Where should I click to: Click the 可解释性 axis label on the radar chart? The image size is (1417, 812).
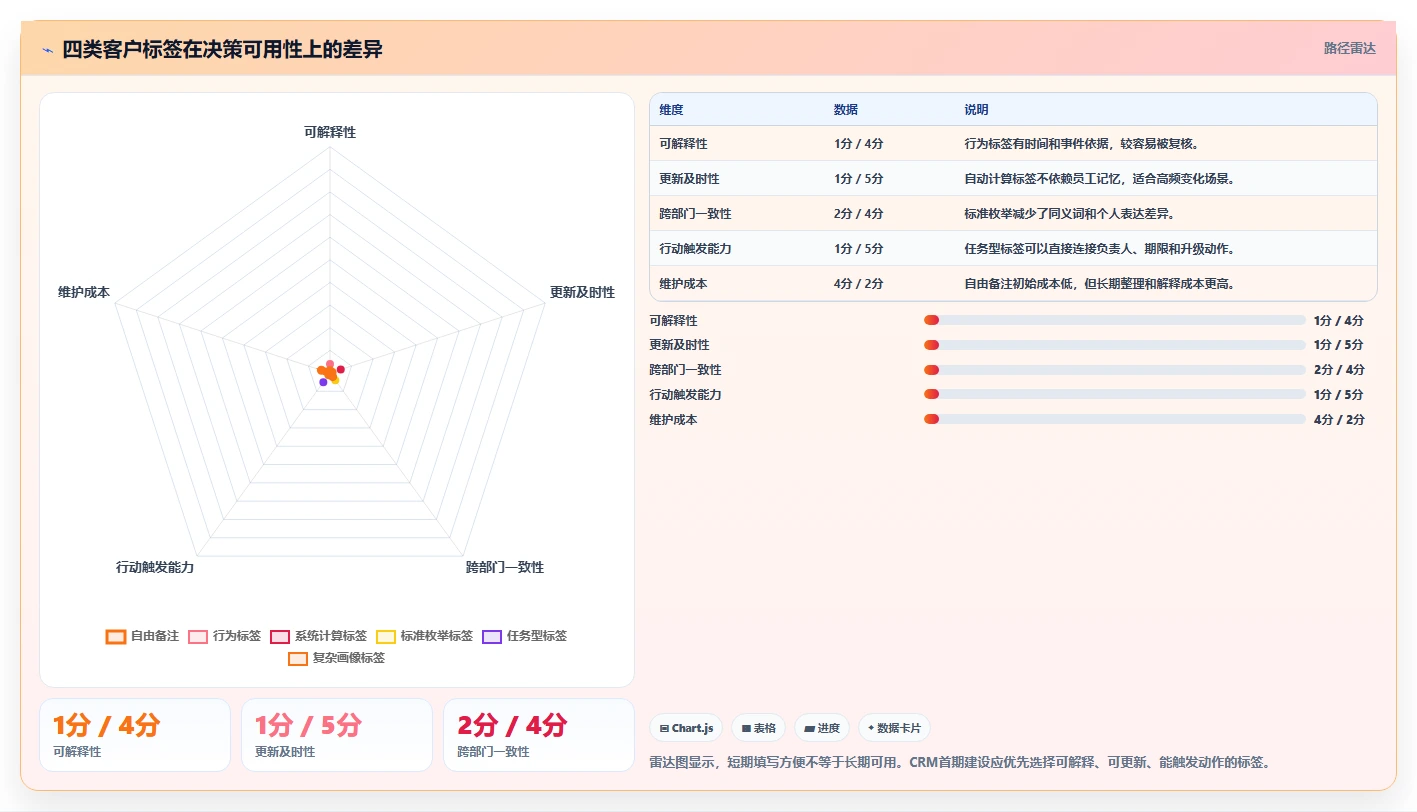330,132
